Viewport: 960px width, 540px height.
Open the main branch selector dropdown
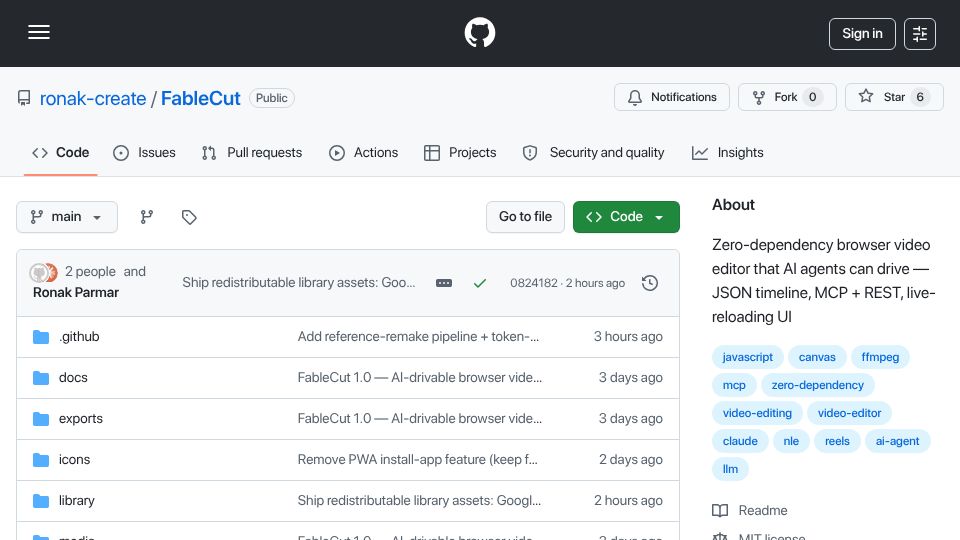pos(67,217)
